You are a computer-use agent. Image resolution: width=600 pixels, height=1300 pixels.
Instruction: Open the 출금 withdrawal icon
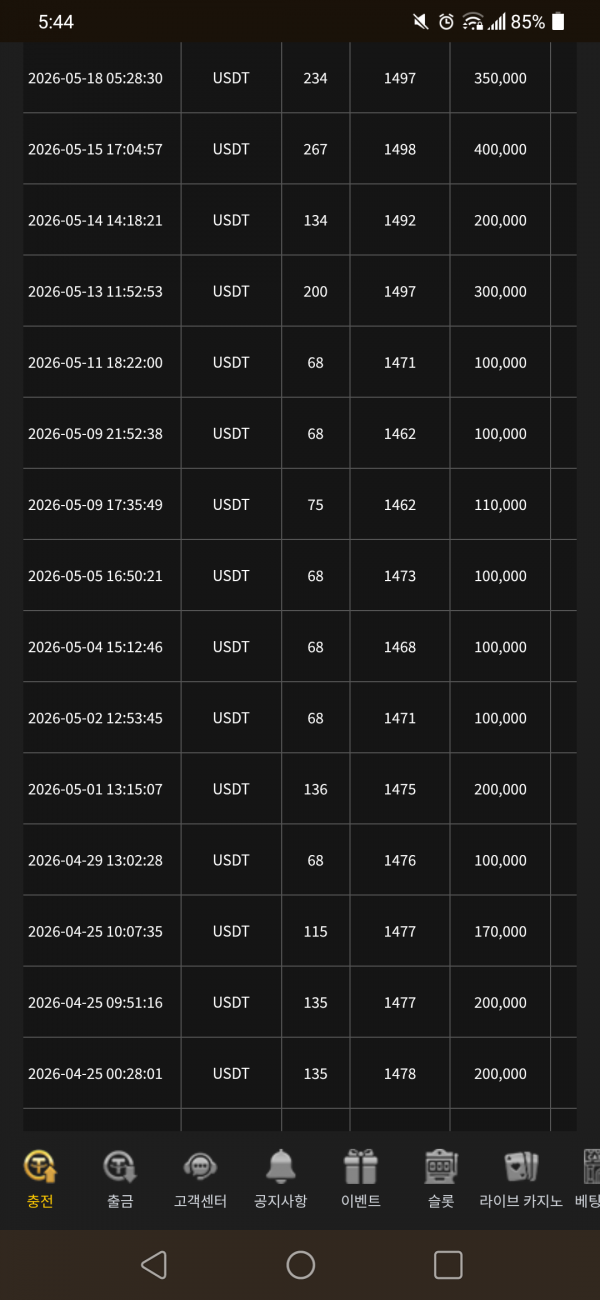(x=120, y=1166)
